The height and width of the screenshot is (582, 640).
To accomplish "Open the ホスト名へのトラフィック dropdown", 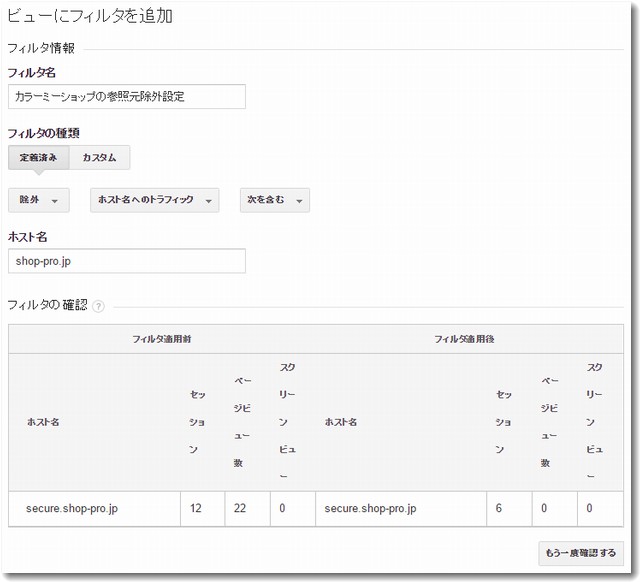I will click(x=155, y=200).
